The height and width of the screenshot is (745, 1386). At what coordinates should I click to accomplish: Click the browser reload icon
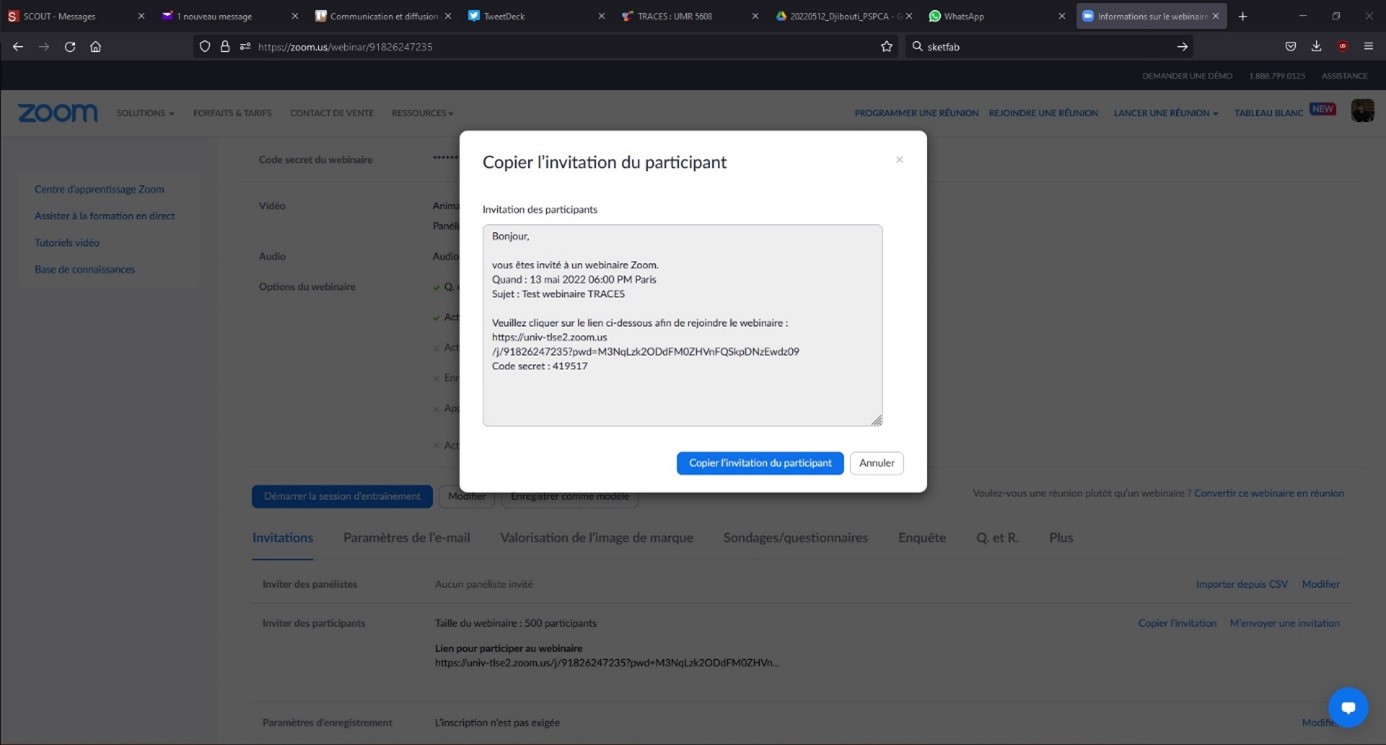click(70, 47)
